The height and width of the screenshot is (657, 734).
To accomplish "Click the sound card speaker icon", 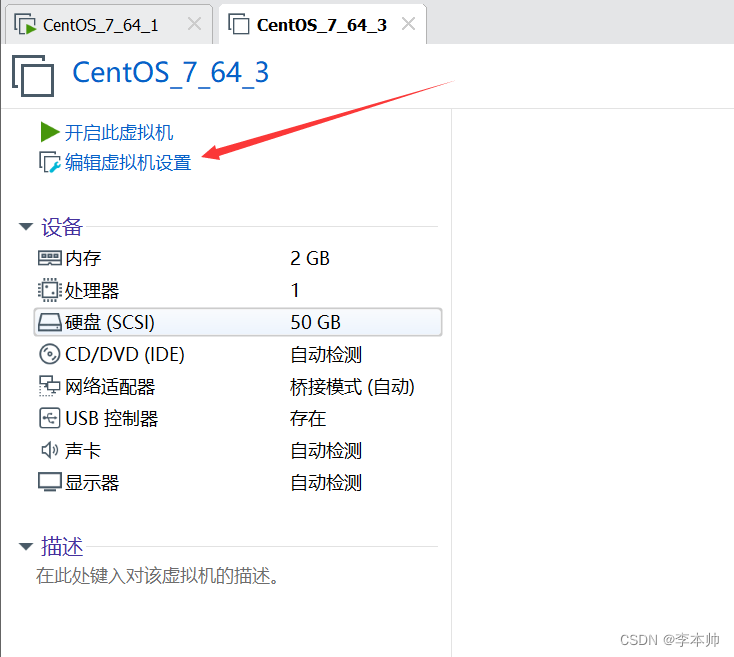I will coord(50,450).
